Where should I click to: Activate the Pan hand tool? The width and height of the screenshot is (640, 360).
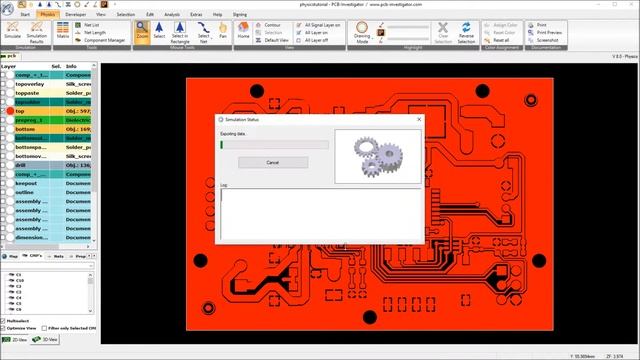point(222,31)
